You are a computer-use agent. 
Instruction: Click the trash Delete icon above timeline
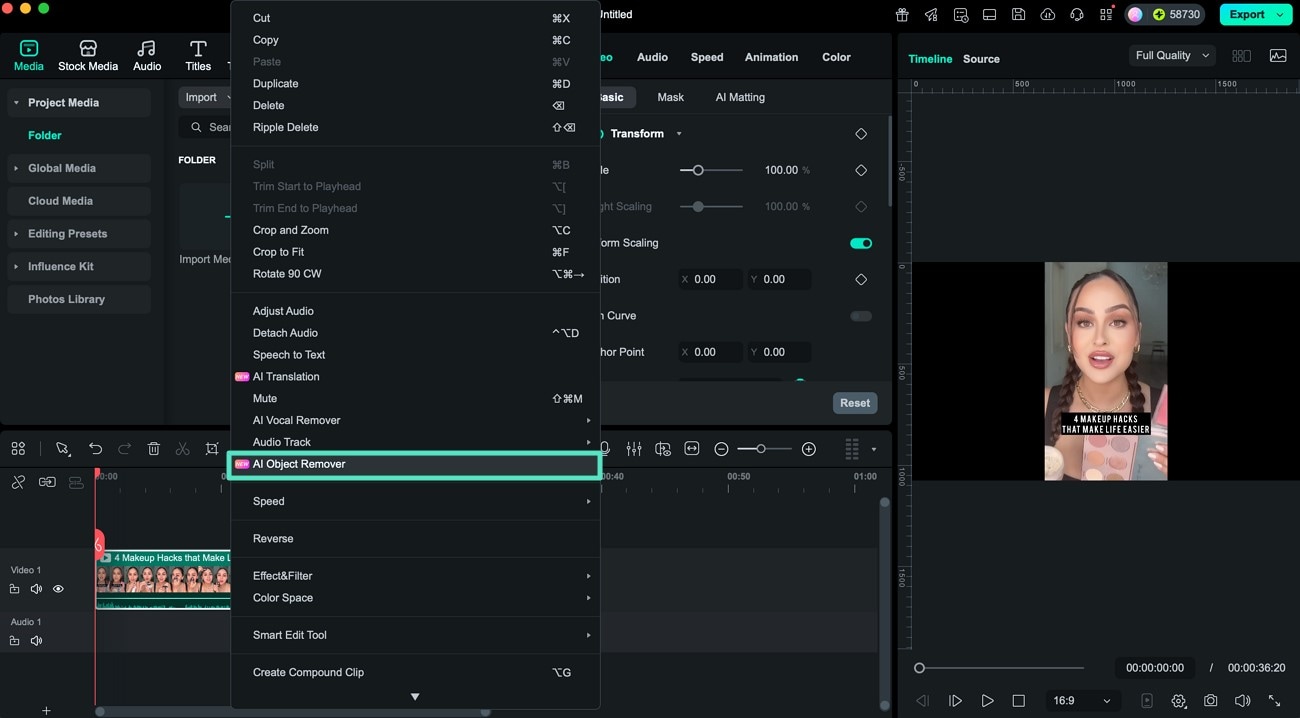(x=154, y=448)
